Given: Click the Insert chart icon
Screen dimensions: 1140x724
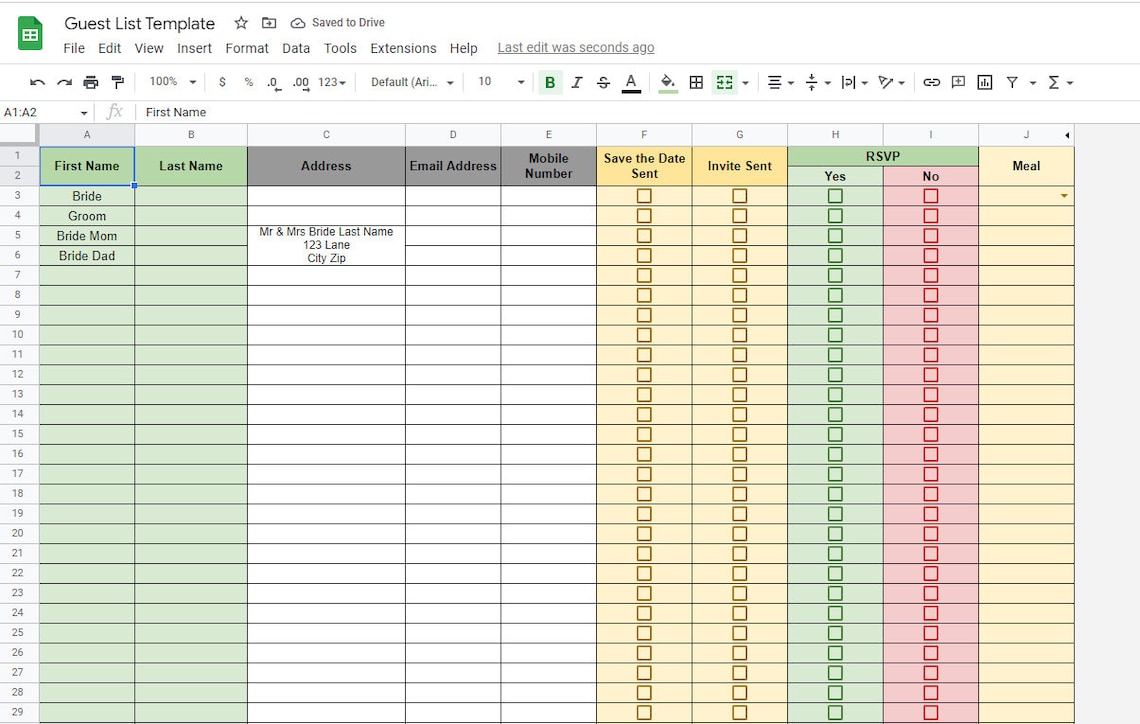Looking at the screenshot, I should click(984, 82).
